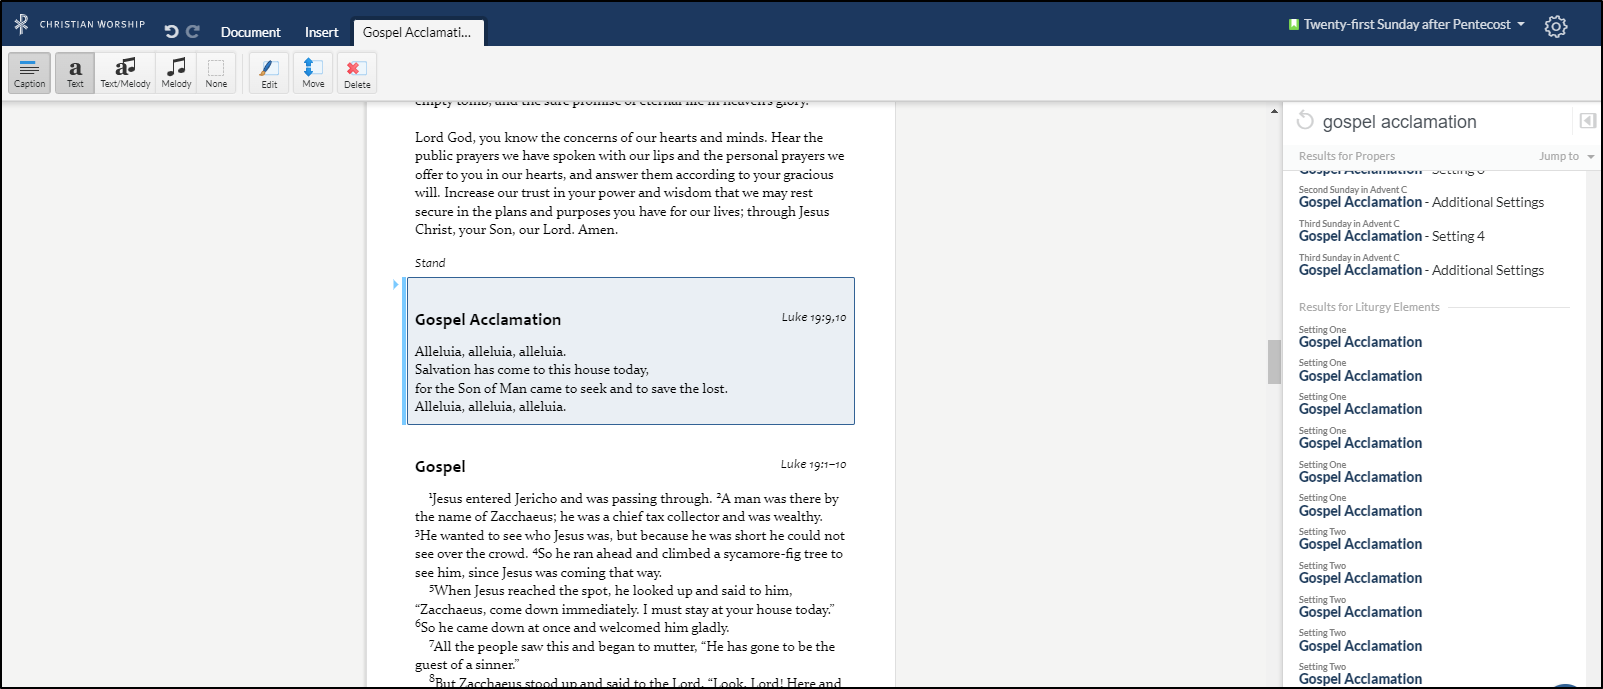This screenshot has height=689, width=1603.
Task: Select the Move tool
Action: coord(313,73)
